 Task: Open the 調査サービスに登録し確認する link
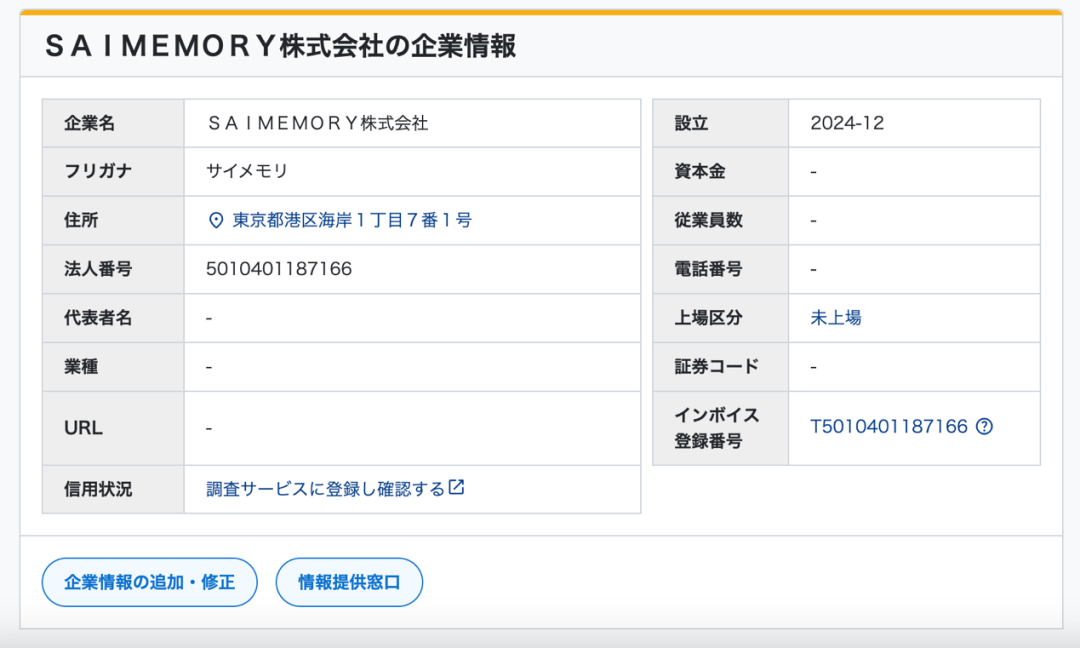tap(325, 489)
